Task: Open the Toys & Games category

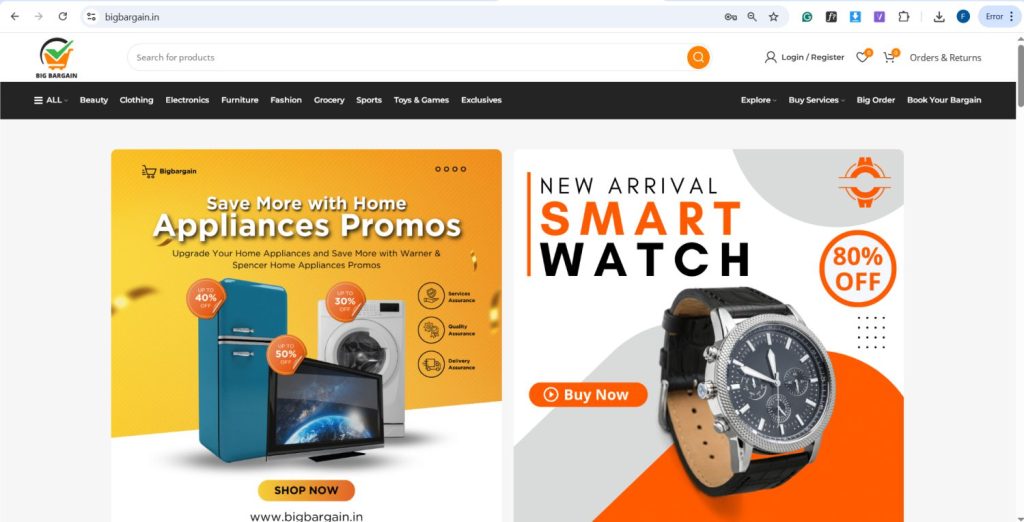Action: pos(421,100)
